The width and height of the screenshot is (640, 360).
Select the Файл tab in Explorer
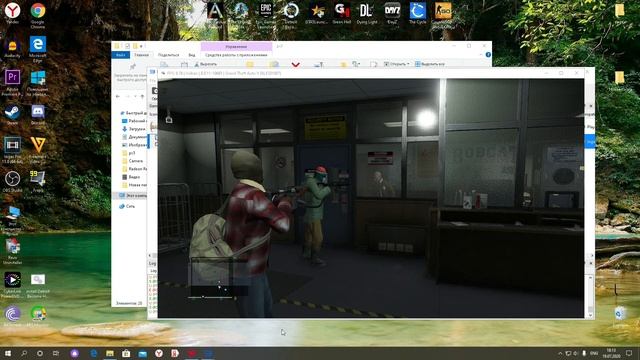pos(120,55)
